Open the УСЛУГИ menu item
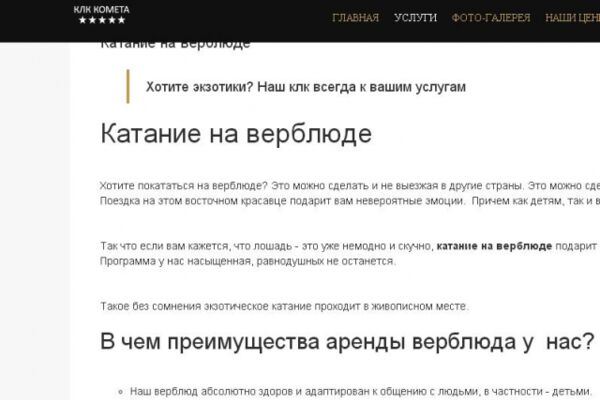 tap(415, 18)
